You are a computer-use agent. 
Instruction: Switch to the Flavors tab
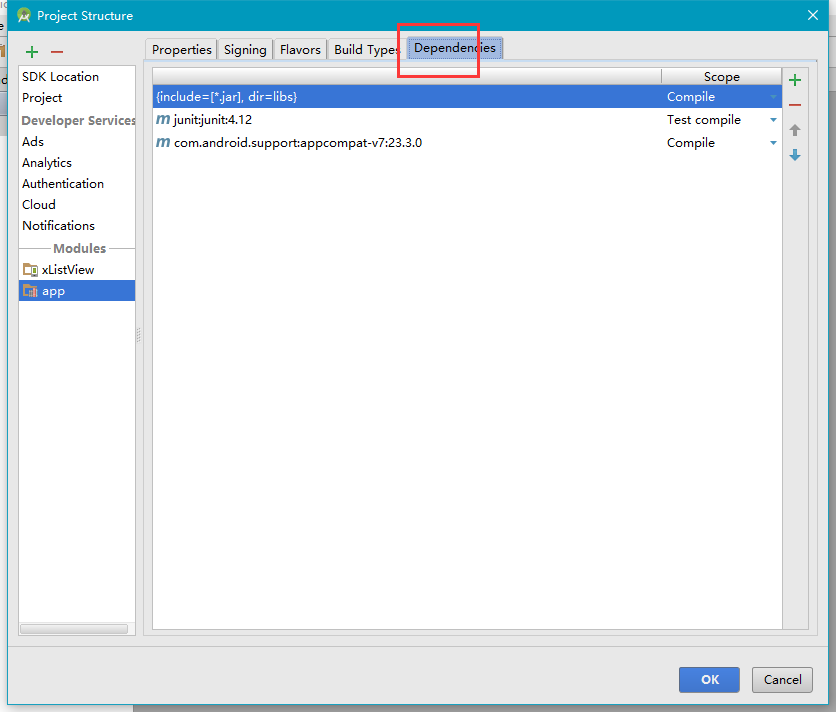click(300, 50)
